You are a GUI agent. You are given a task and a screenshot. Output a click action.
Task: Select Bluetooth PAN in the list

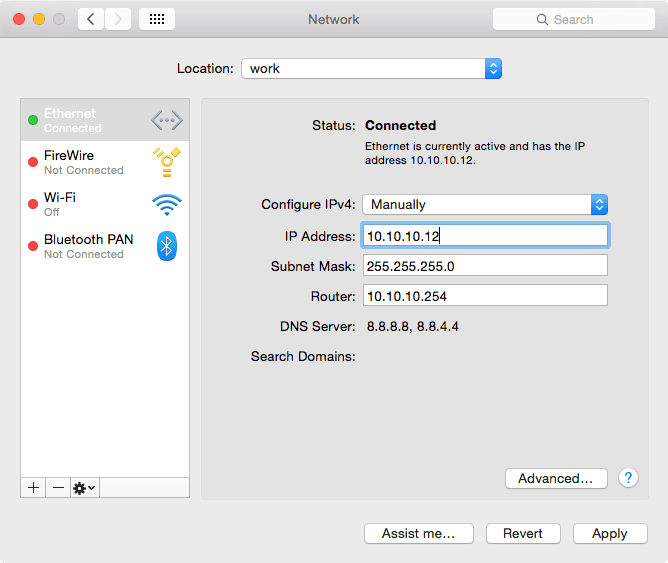click(x=105, y=246)
